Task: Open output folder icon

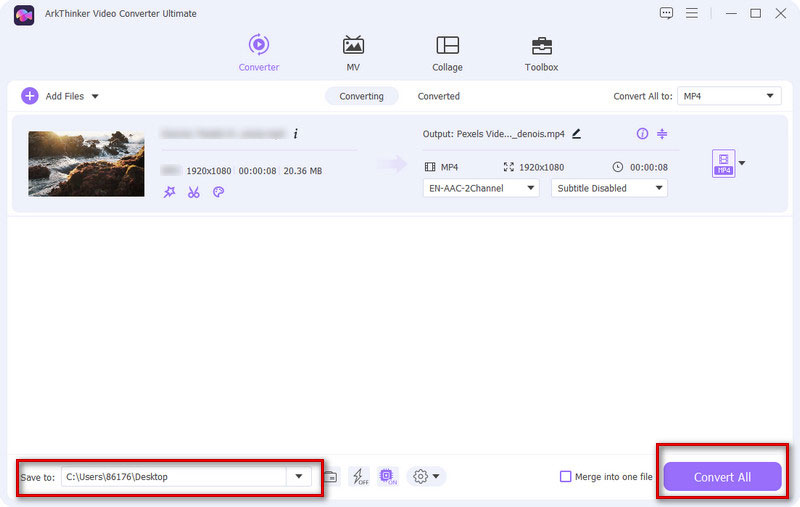Action: 331,476
